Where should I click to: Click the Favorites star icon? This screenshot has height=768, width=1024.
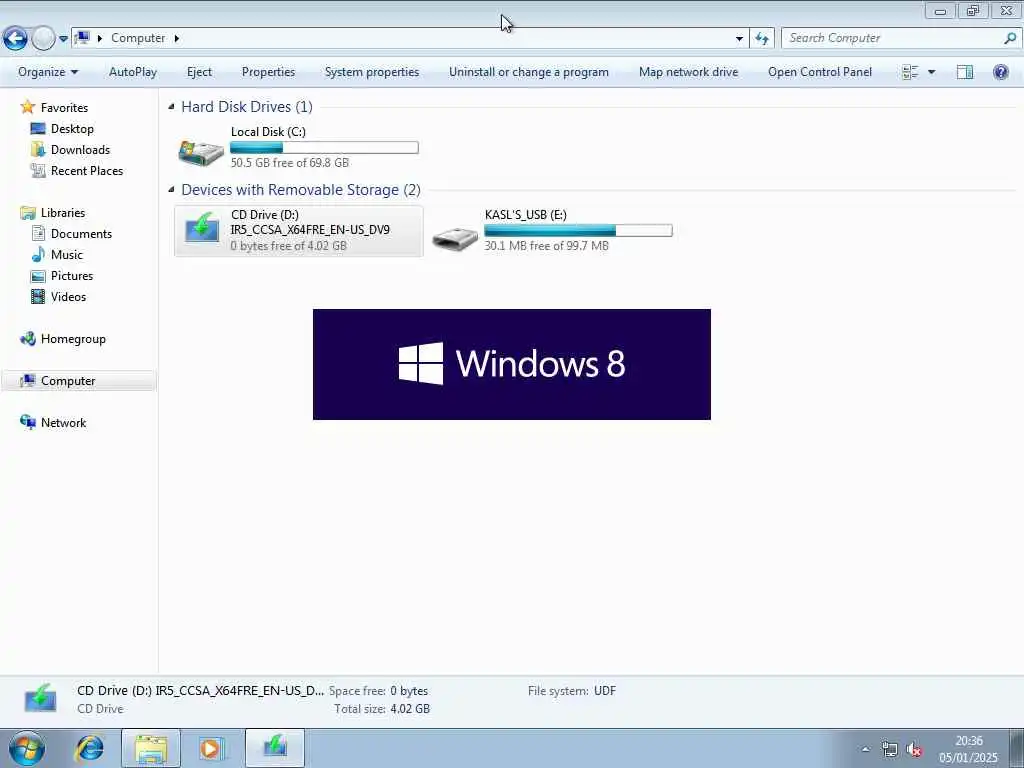[27, 106]
